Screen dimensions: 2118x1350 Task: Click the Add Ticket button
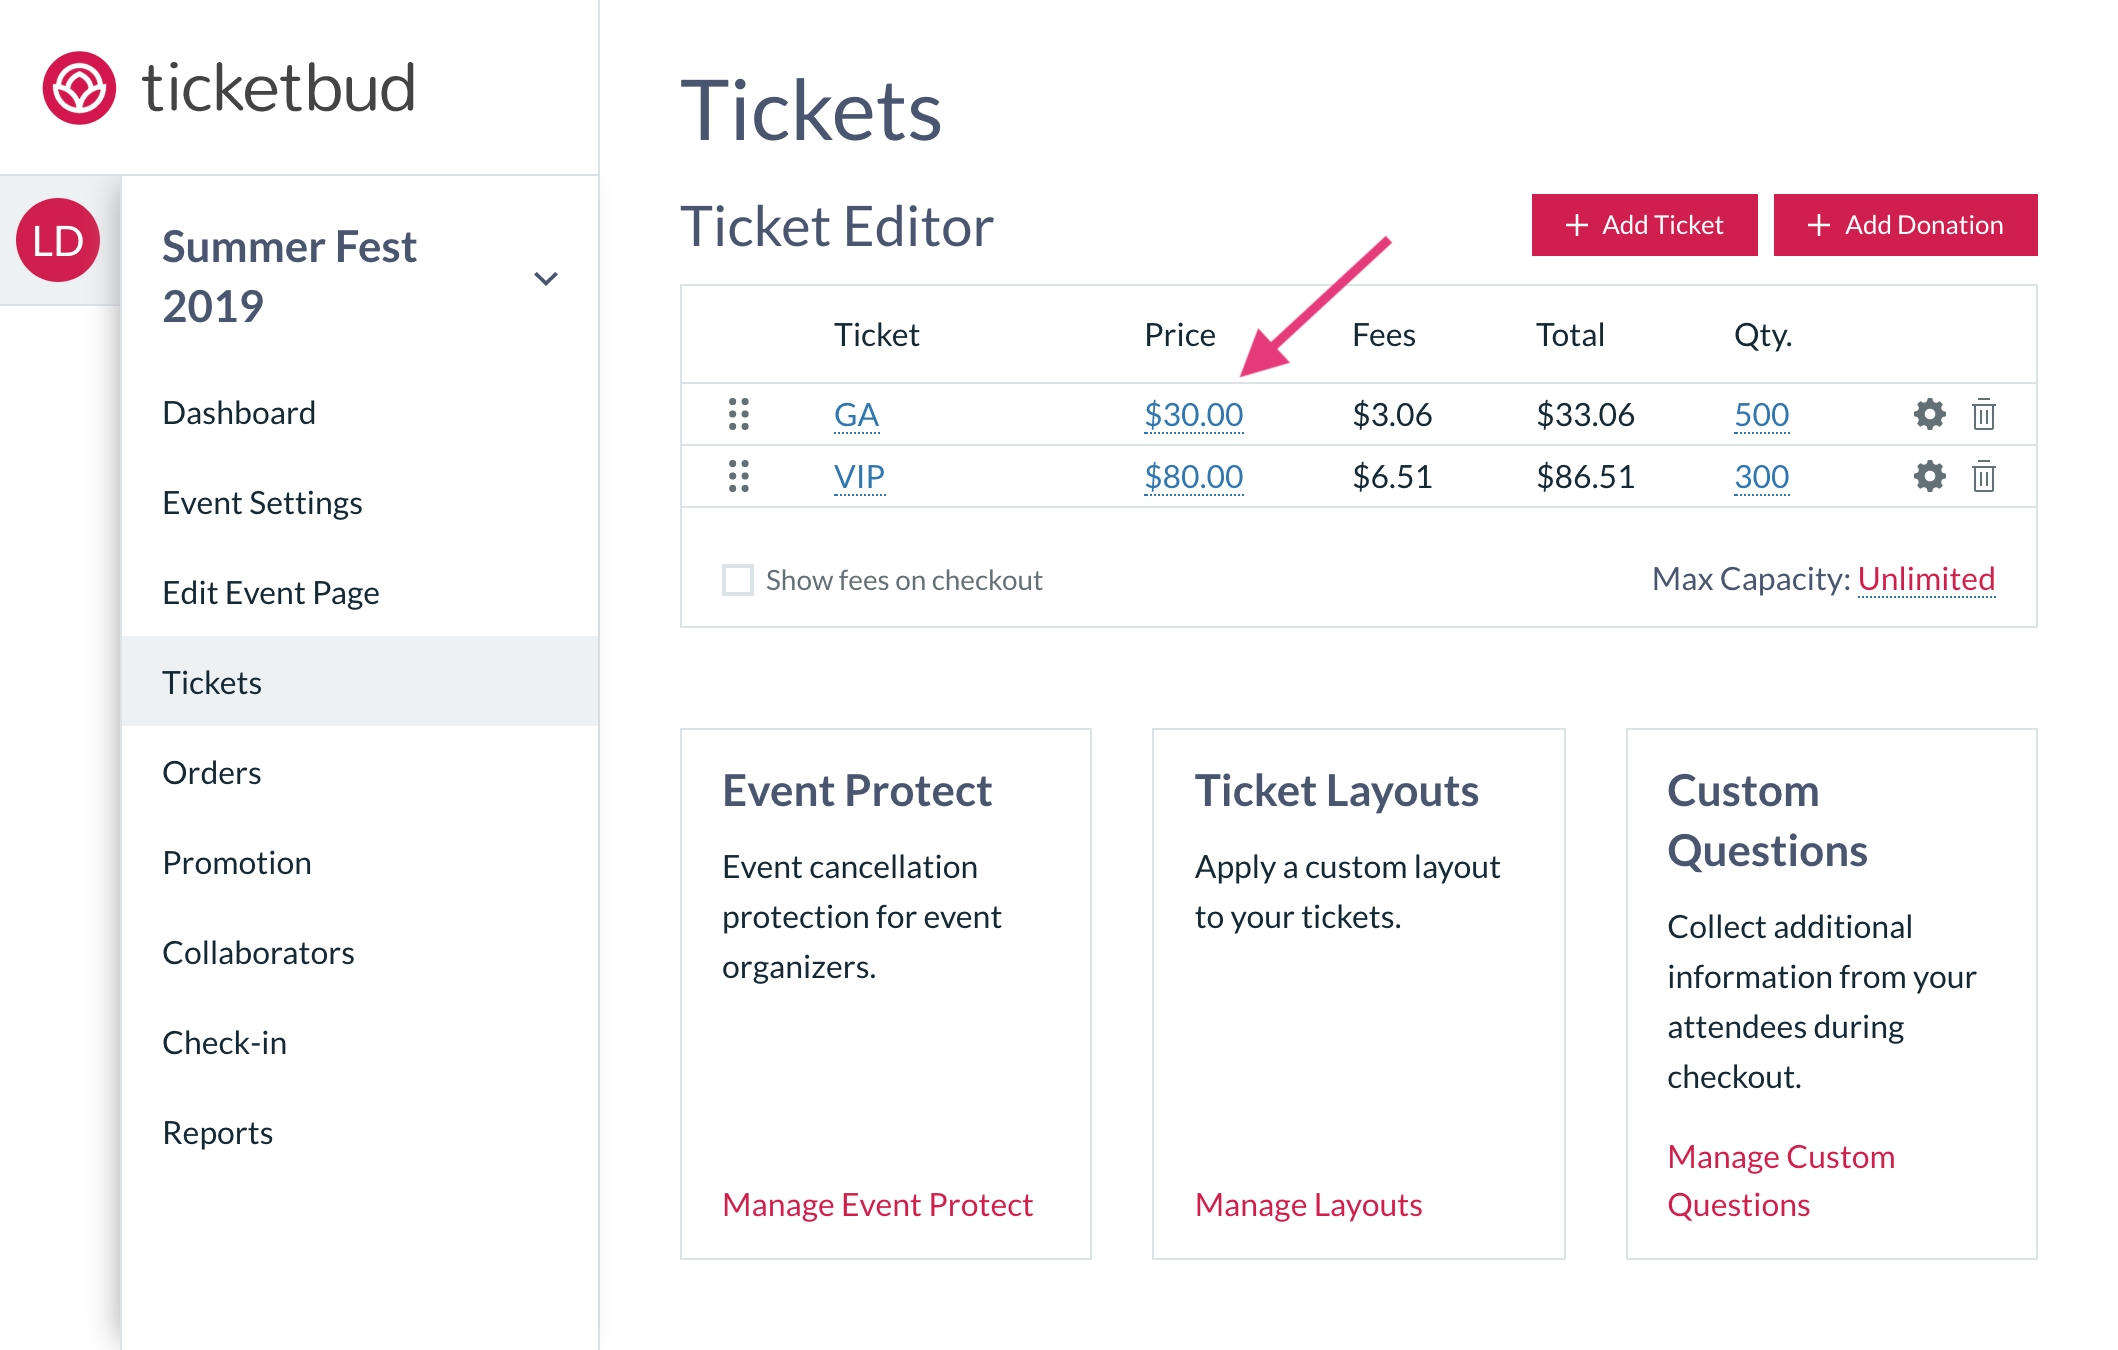[x=1644, y=224]
